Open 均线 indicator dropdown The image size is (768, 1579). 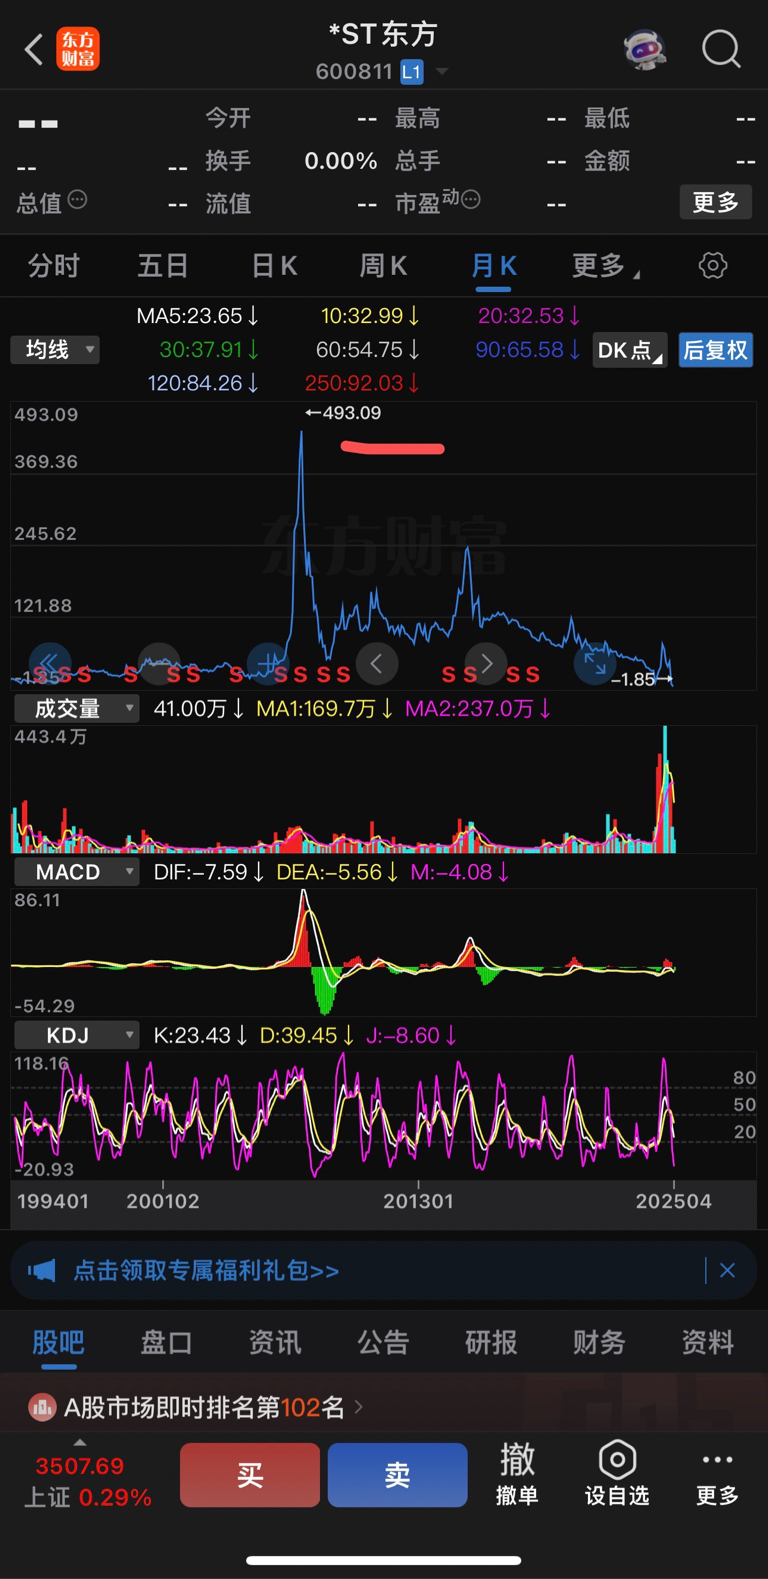click(x=55, y=349)
